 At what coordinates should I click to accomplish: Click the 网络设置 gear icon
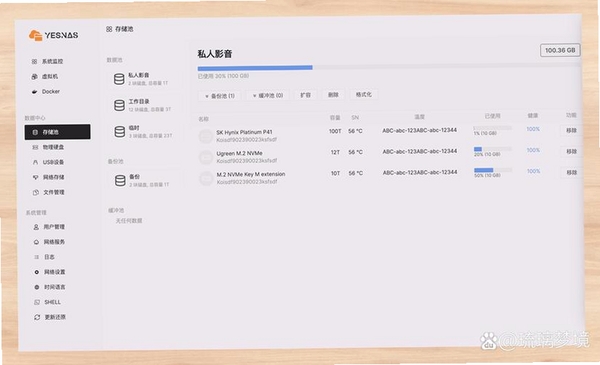[36, 272]
